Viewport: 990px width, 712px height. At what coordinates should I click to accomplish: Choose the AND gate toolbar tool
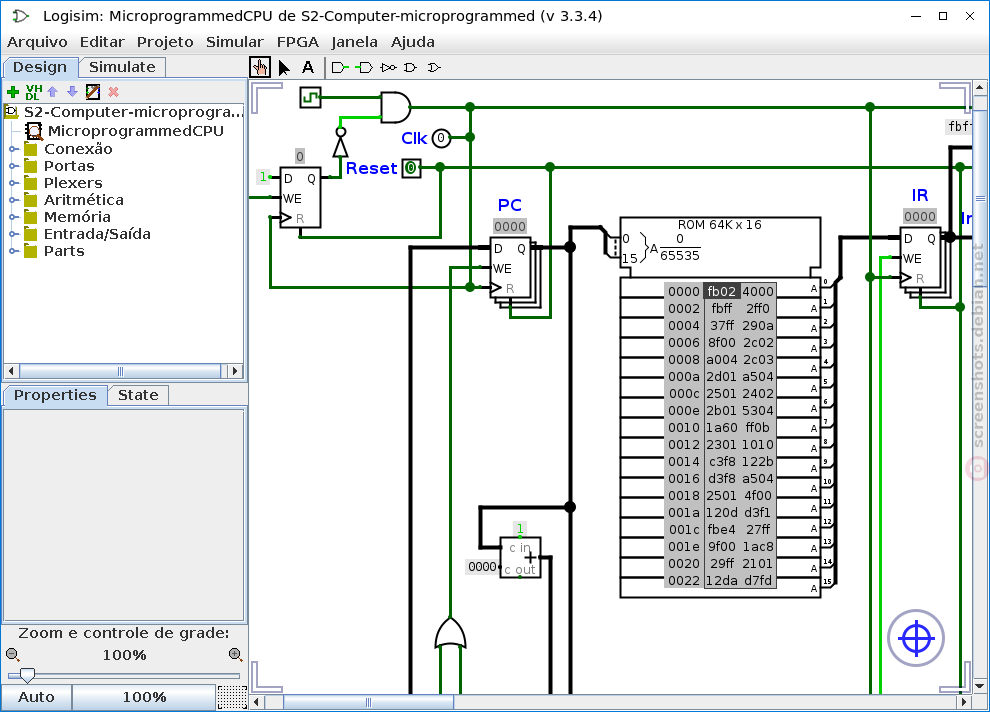tap(411, 68)
